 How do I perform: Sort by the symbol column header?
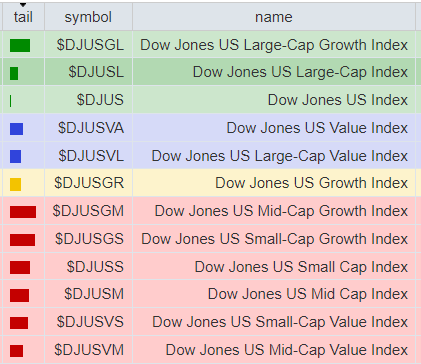click(88, 17)
